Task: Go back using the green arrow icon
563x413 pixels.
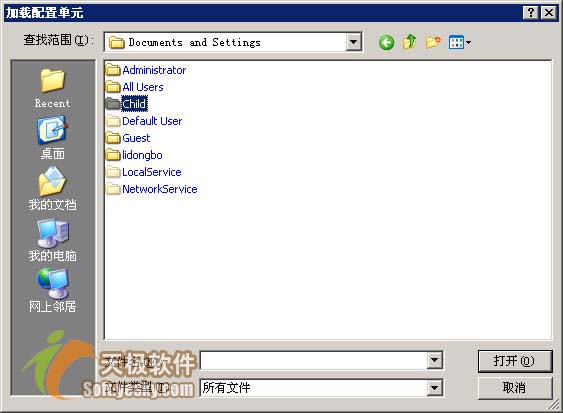Action: coord(386,43)
